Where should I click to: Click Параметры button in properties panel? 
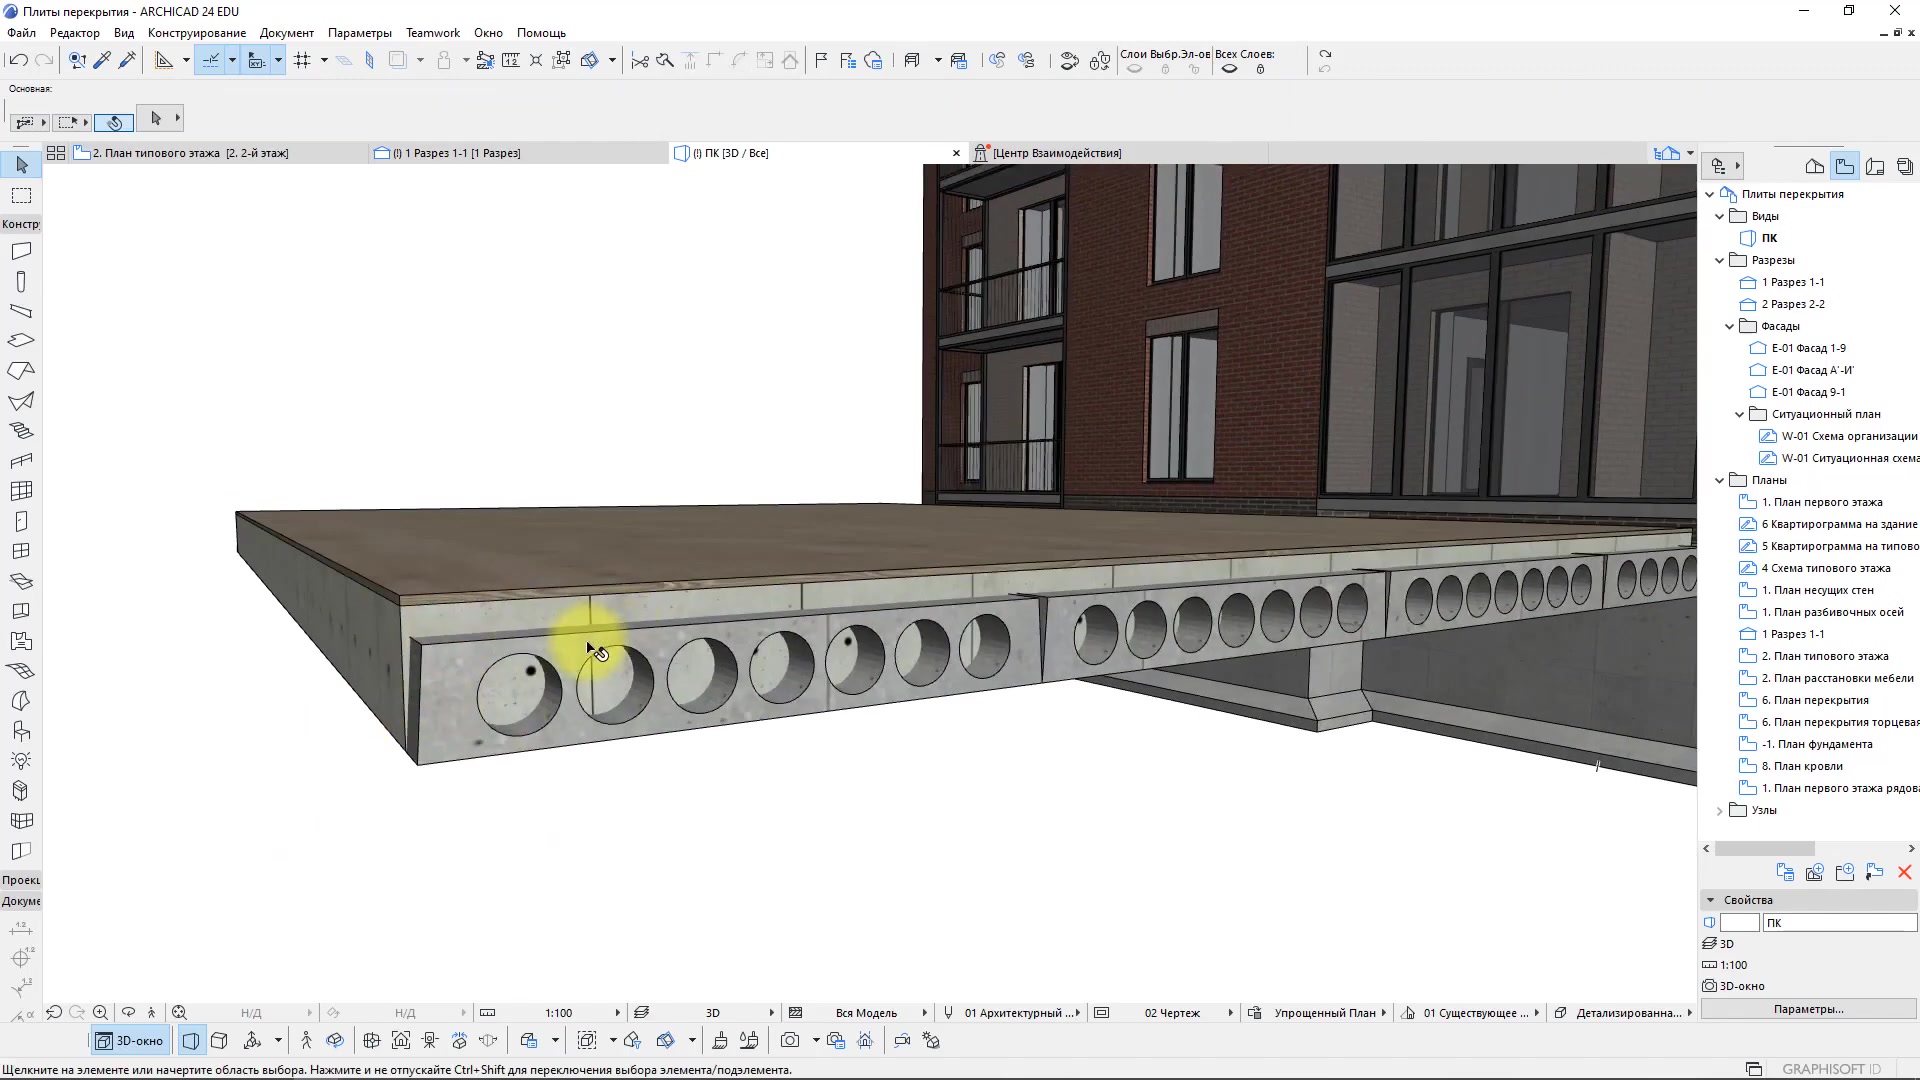pos(1808,1009)
